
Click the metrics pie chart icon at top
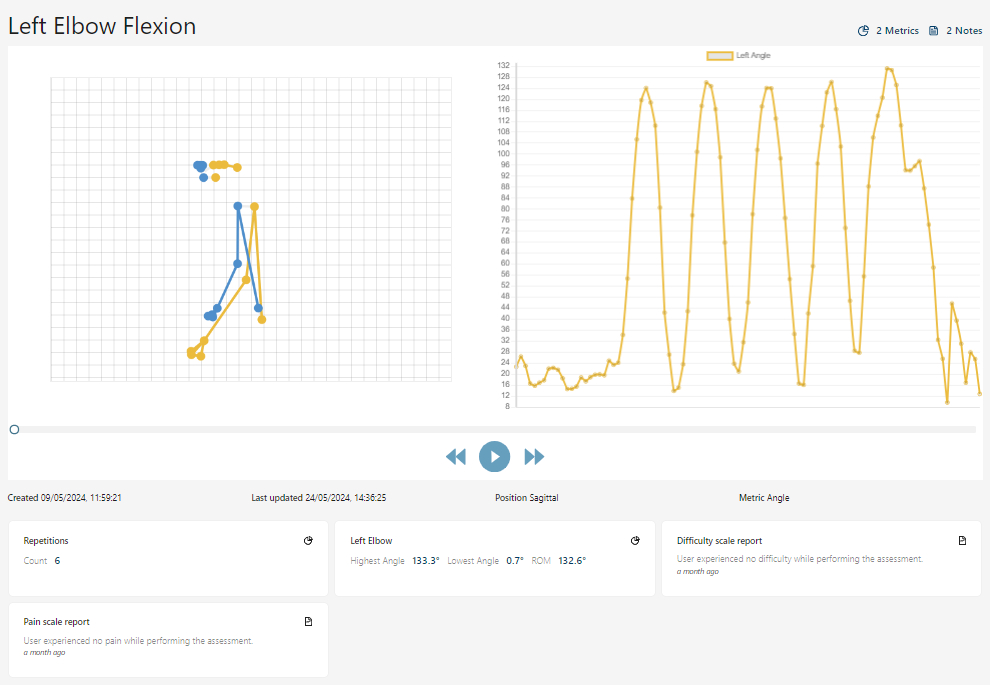pos(863,30)
